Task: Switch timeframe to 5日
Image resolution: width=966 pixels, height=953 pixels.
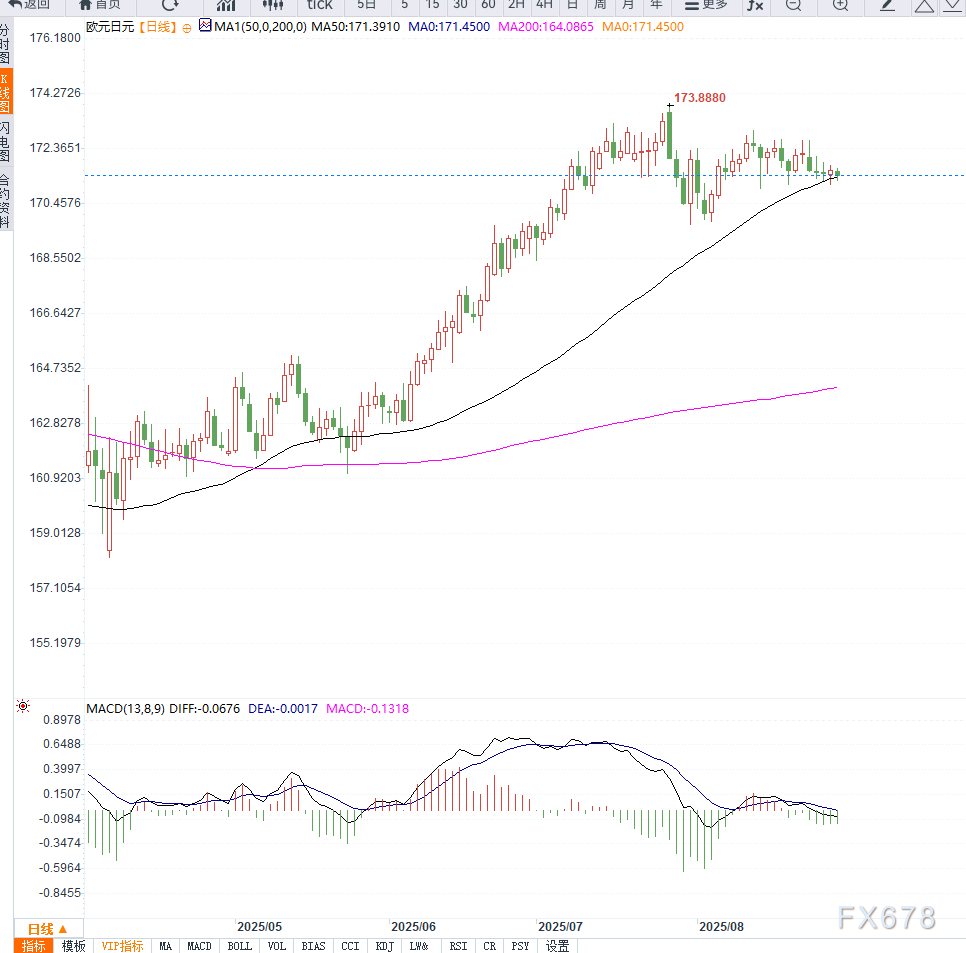Action: (x=367, y=5)
